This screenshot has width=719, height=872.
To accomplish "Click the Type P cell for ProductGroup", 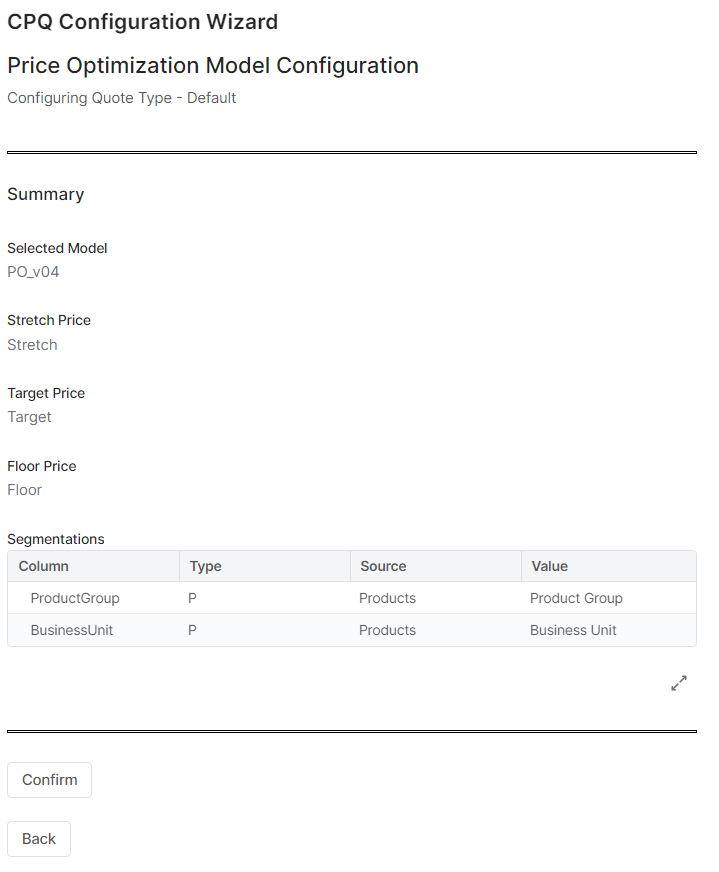I will tap(193, 598).
